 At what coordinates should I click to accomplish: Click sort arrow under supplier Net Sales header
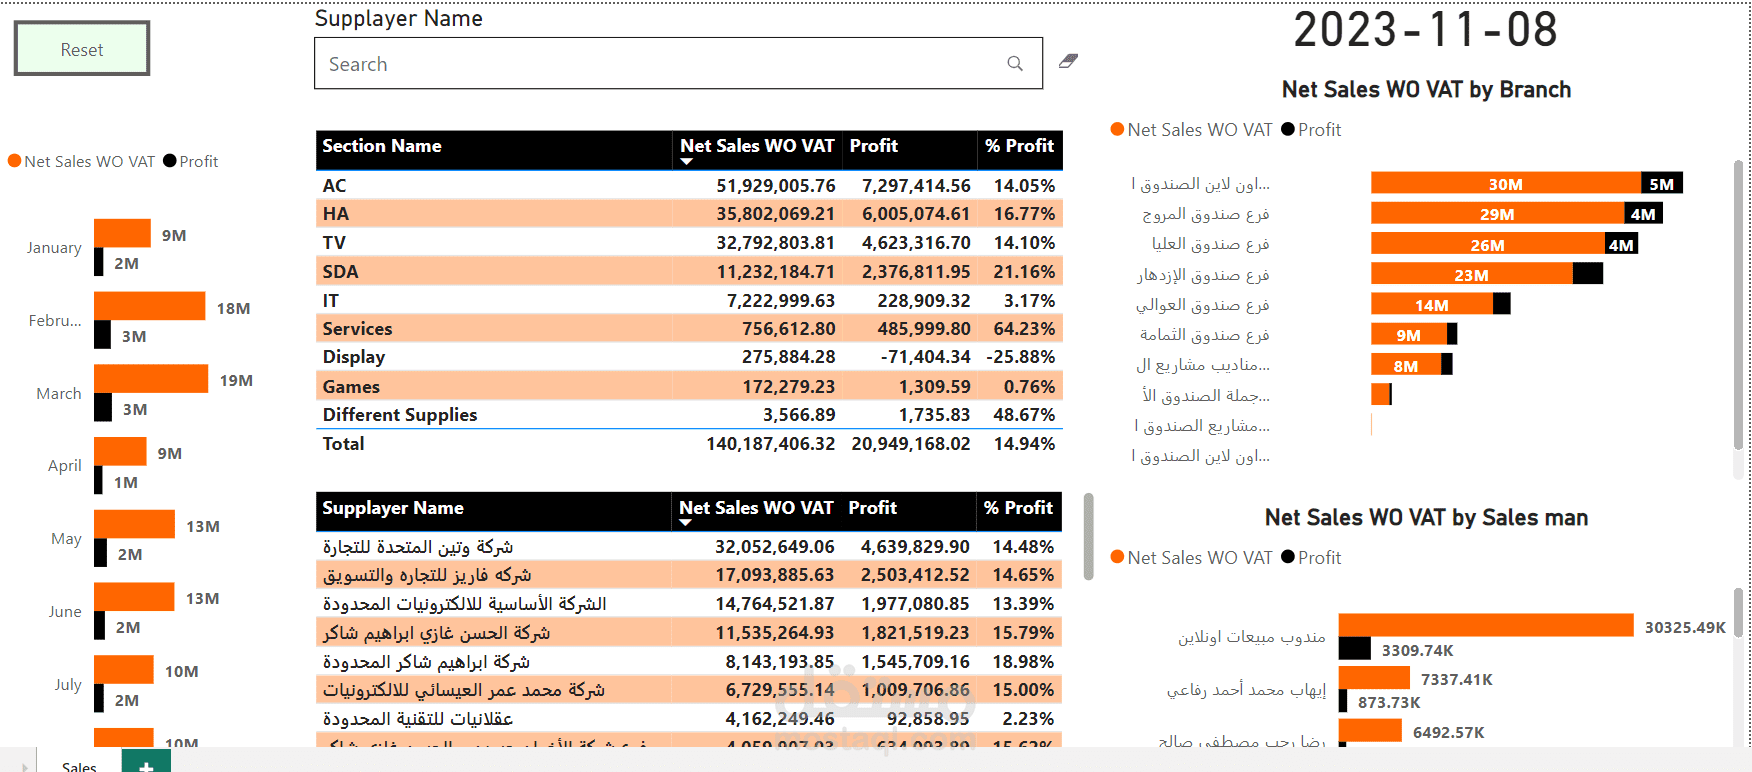[x=685, y=523]
